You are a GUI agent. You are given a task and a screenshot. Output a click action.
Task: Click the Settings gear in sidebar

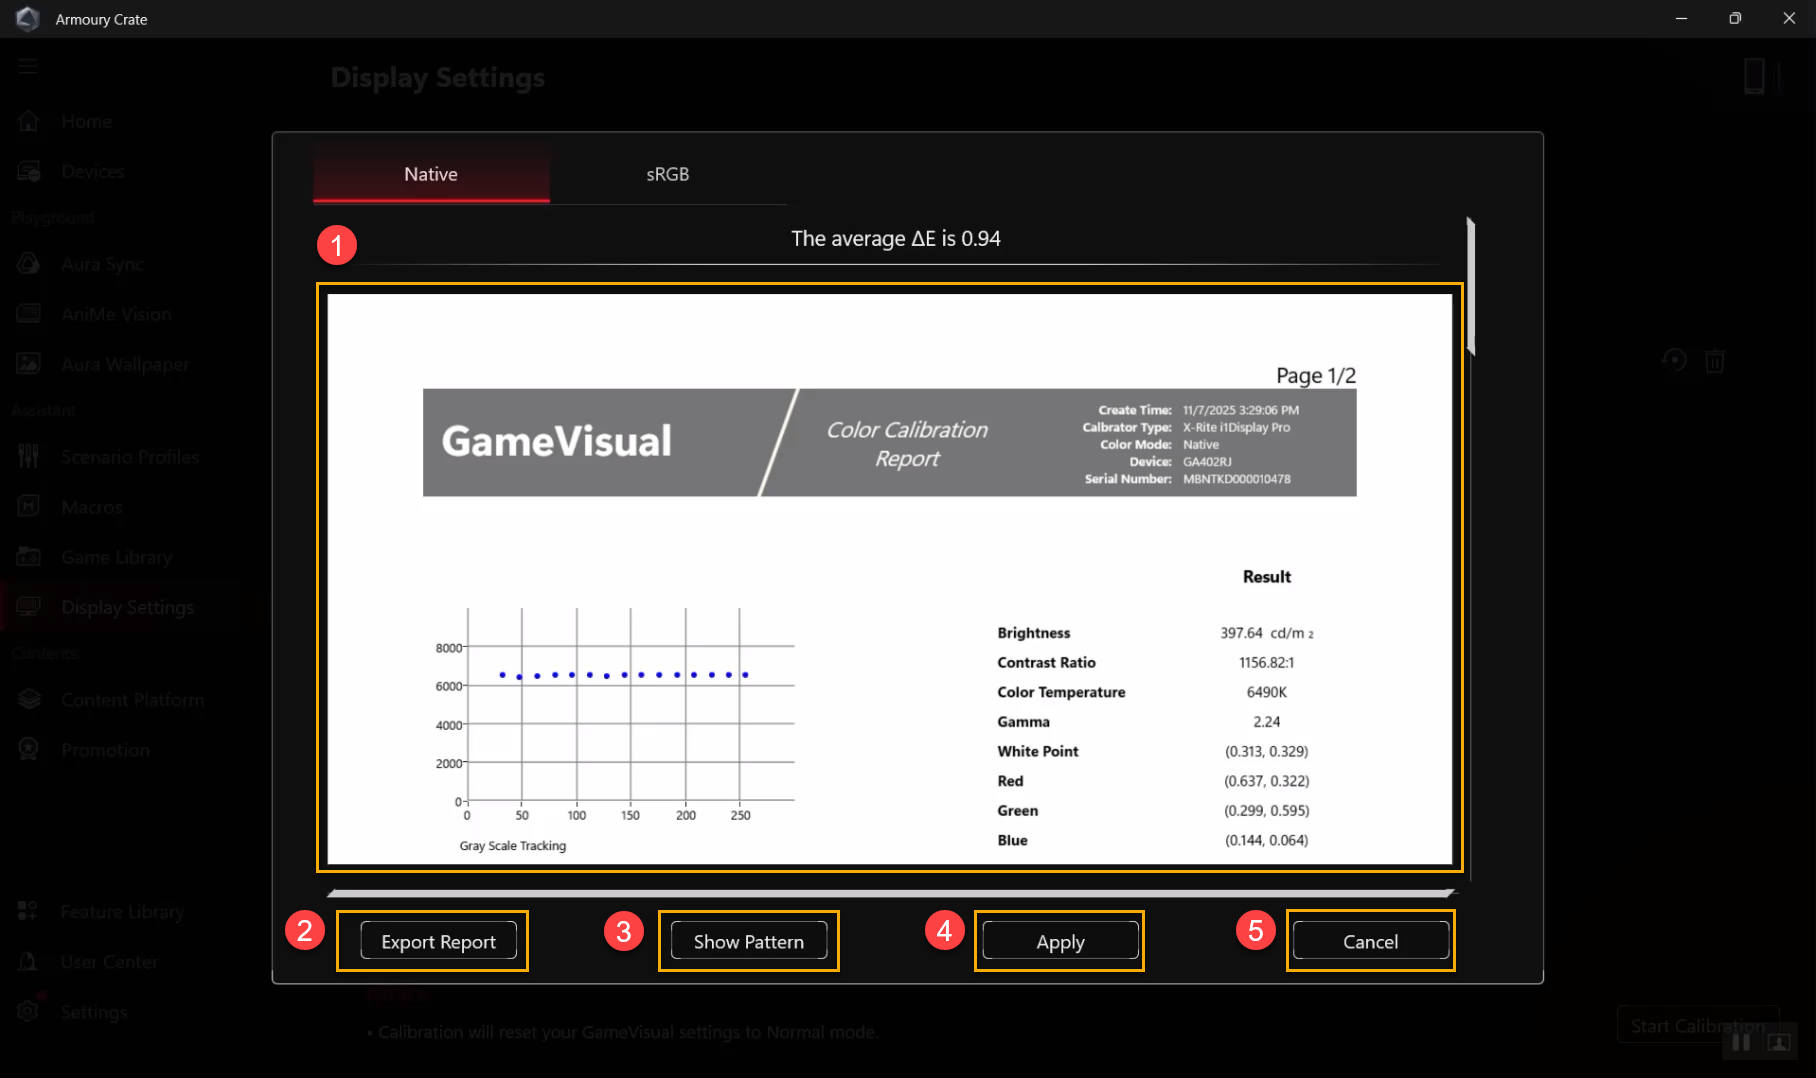point(28,1012)
